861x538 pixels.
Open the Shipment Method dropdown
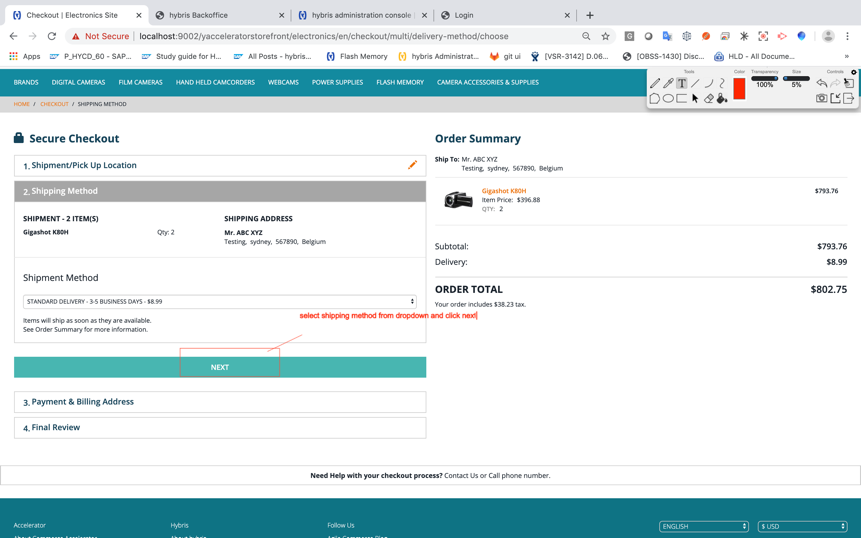(219, 301)
